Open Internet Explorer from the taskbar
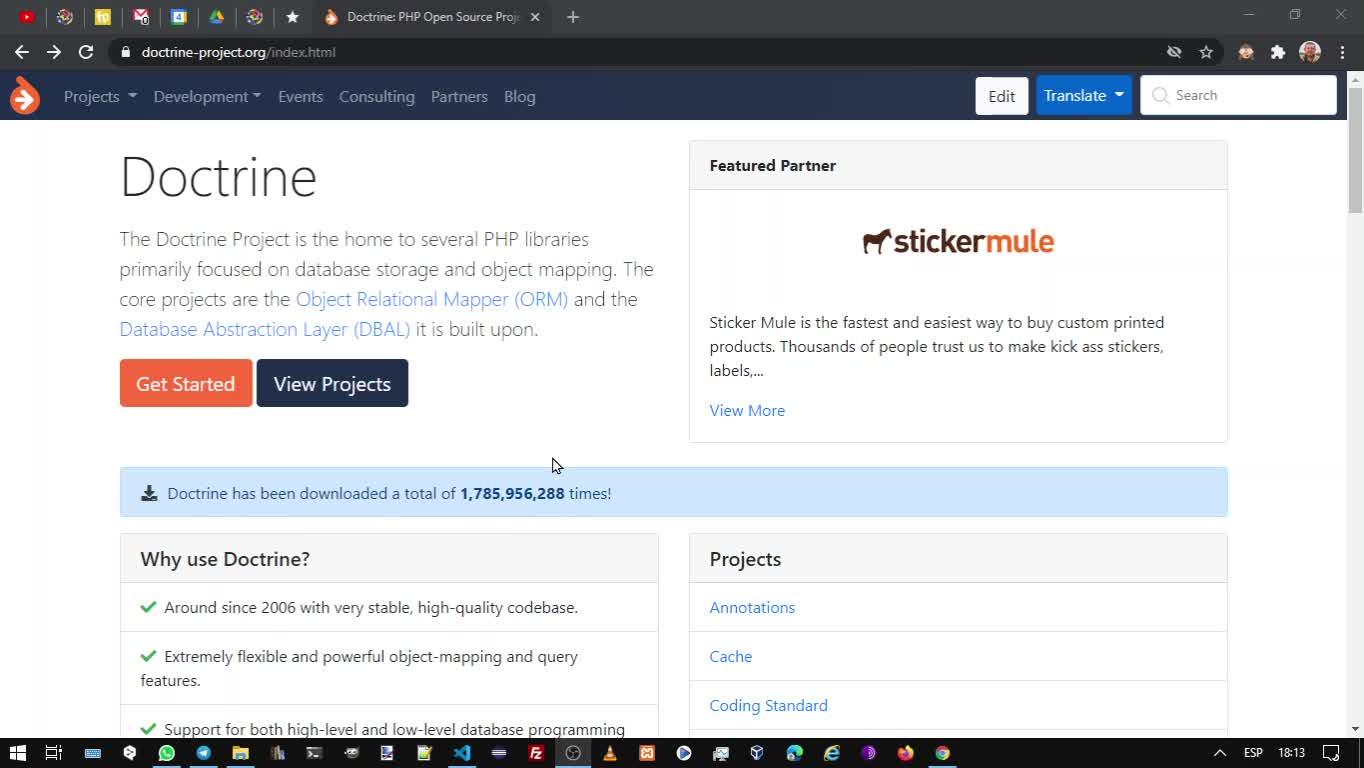Viewport: 1364px width, 768px height. (x=831, y=753)
